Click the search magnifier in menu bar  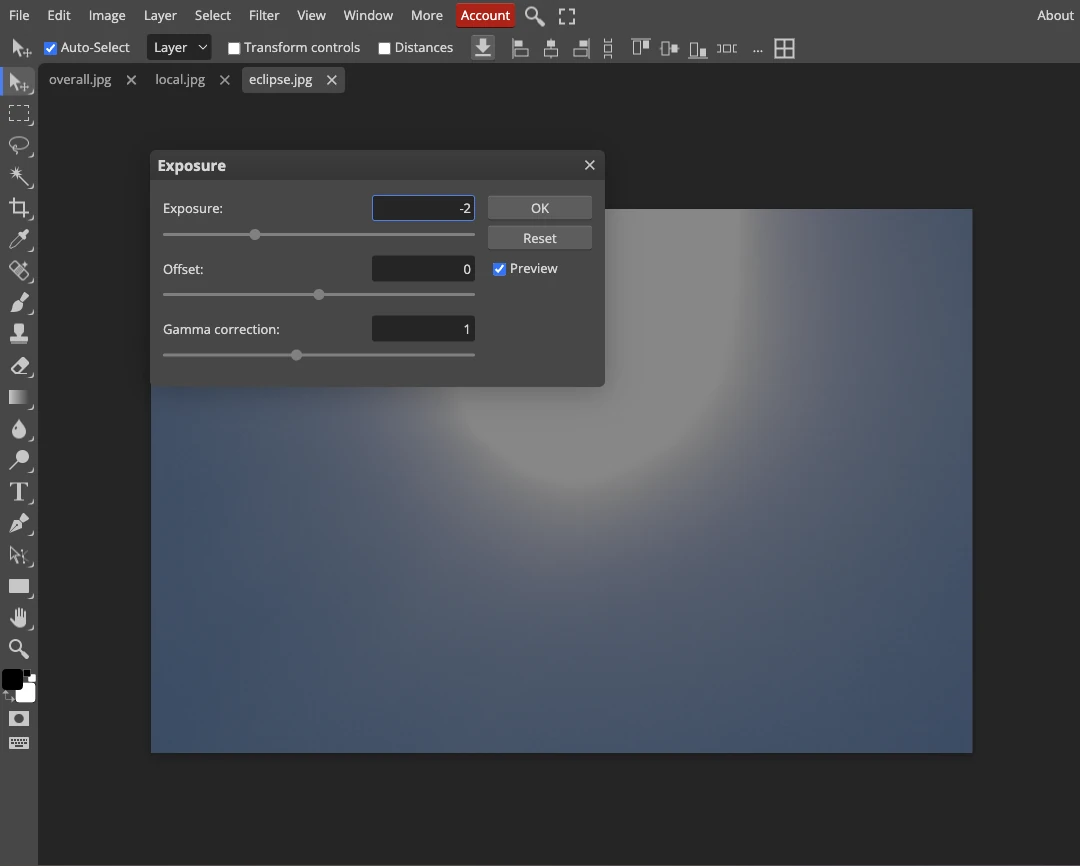534,16
